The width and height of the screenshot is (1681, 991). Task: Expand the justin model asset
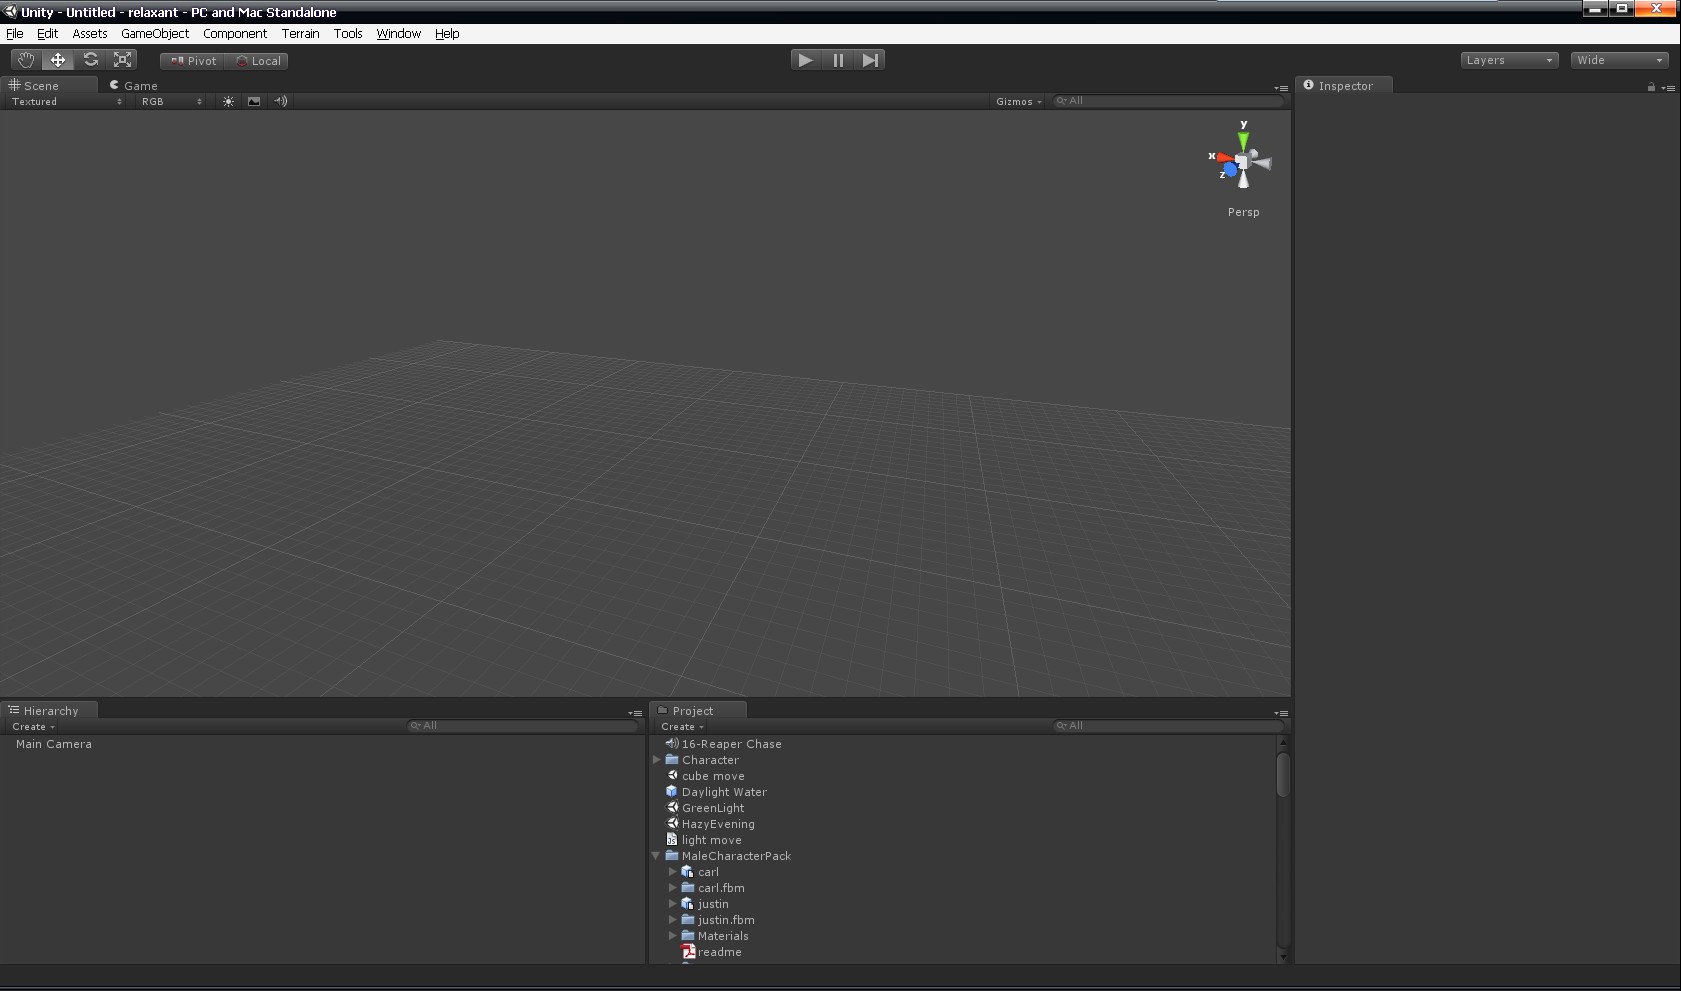[673, 904]
